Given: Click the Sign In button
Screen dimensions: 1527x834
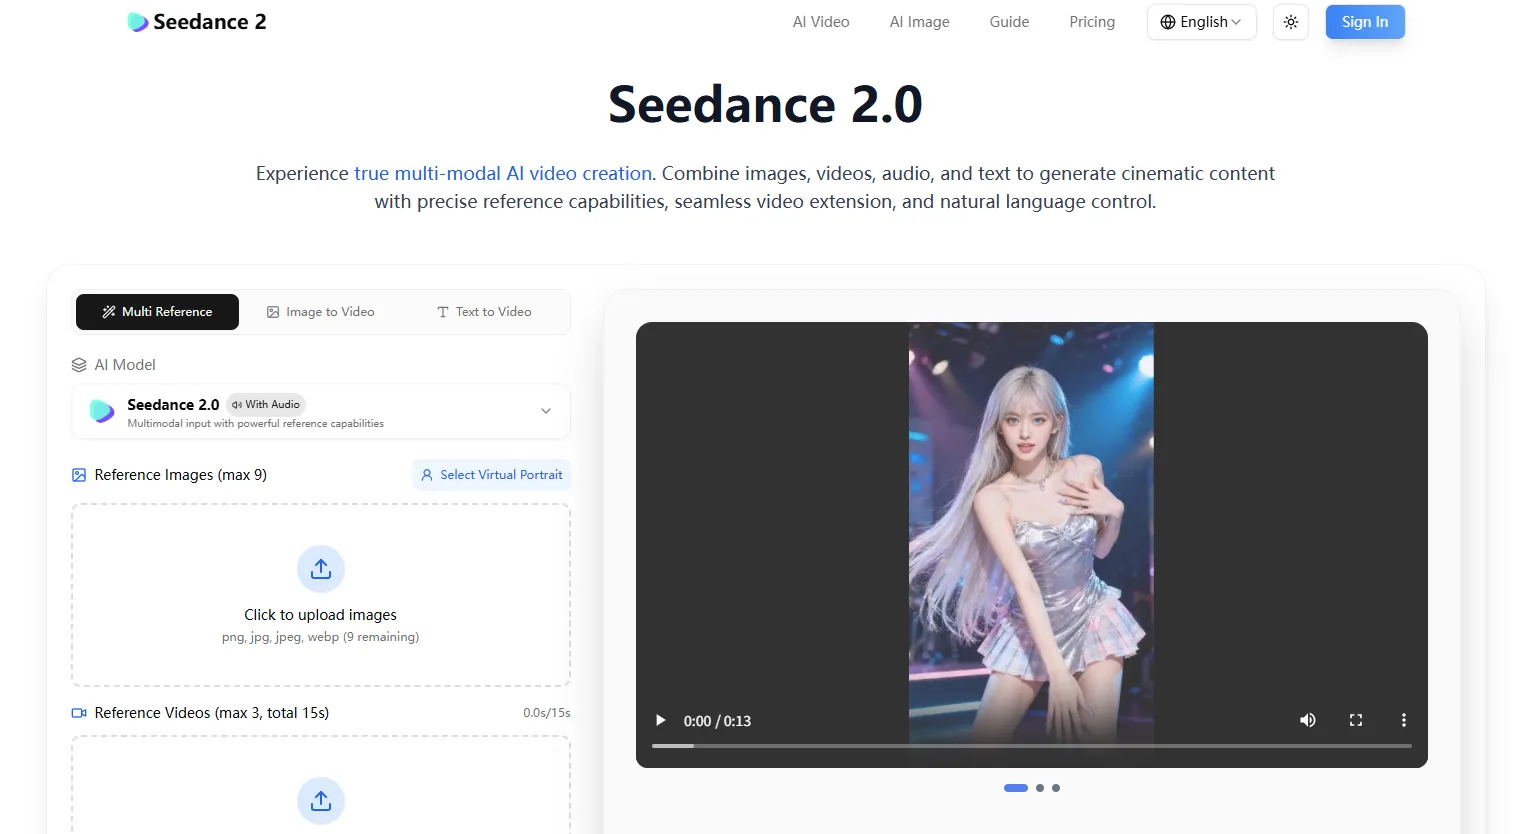Looking at the screenshot, I should [x=1365, y=22].
